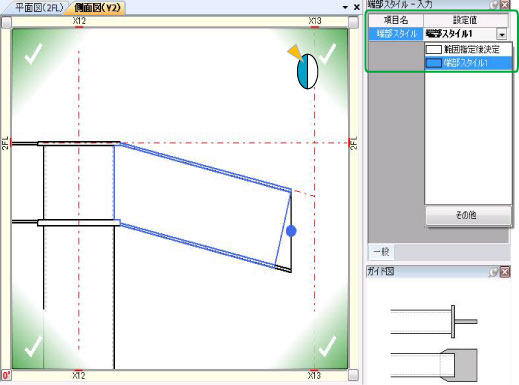Image resolution: width=519 pixels, height=385 pixels.
Task: Switch to 平面図(2FL) tab
Action: pyautogui.click(x=40, y=8)
